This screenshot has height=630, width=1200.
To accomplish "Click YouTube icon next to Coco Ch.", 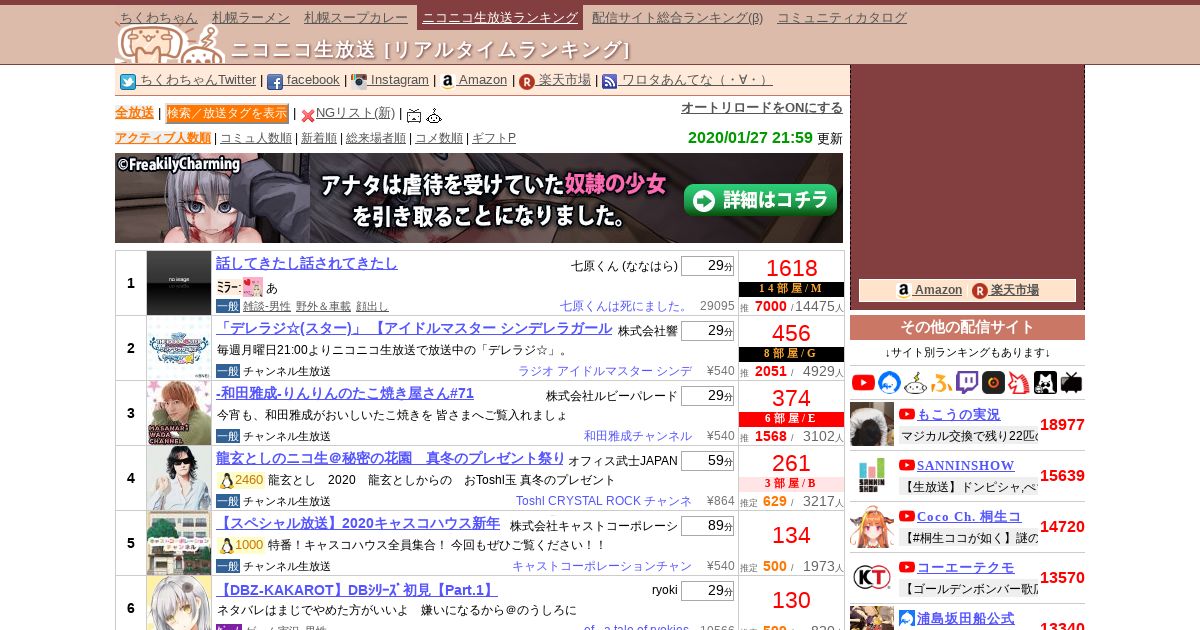I will click(x=907, y=516).
